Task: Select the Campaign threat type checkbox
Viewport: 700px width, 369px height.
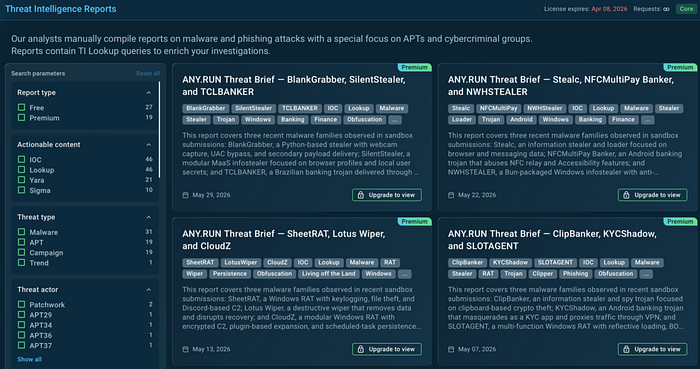Action: (x=21, y=253)
